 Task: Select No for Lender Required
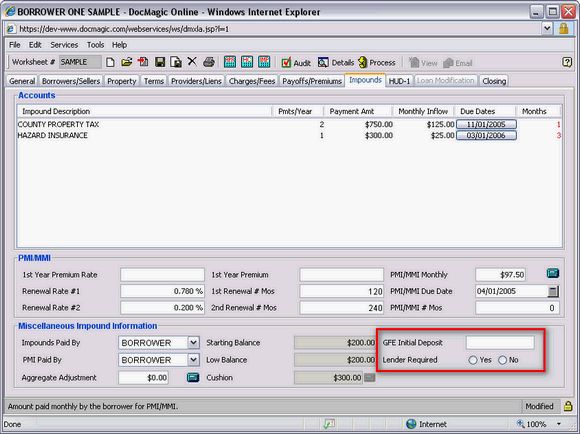point(502,360)
